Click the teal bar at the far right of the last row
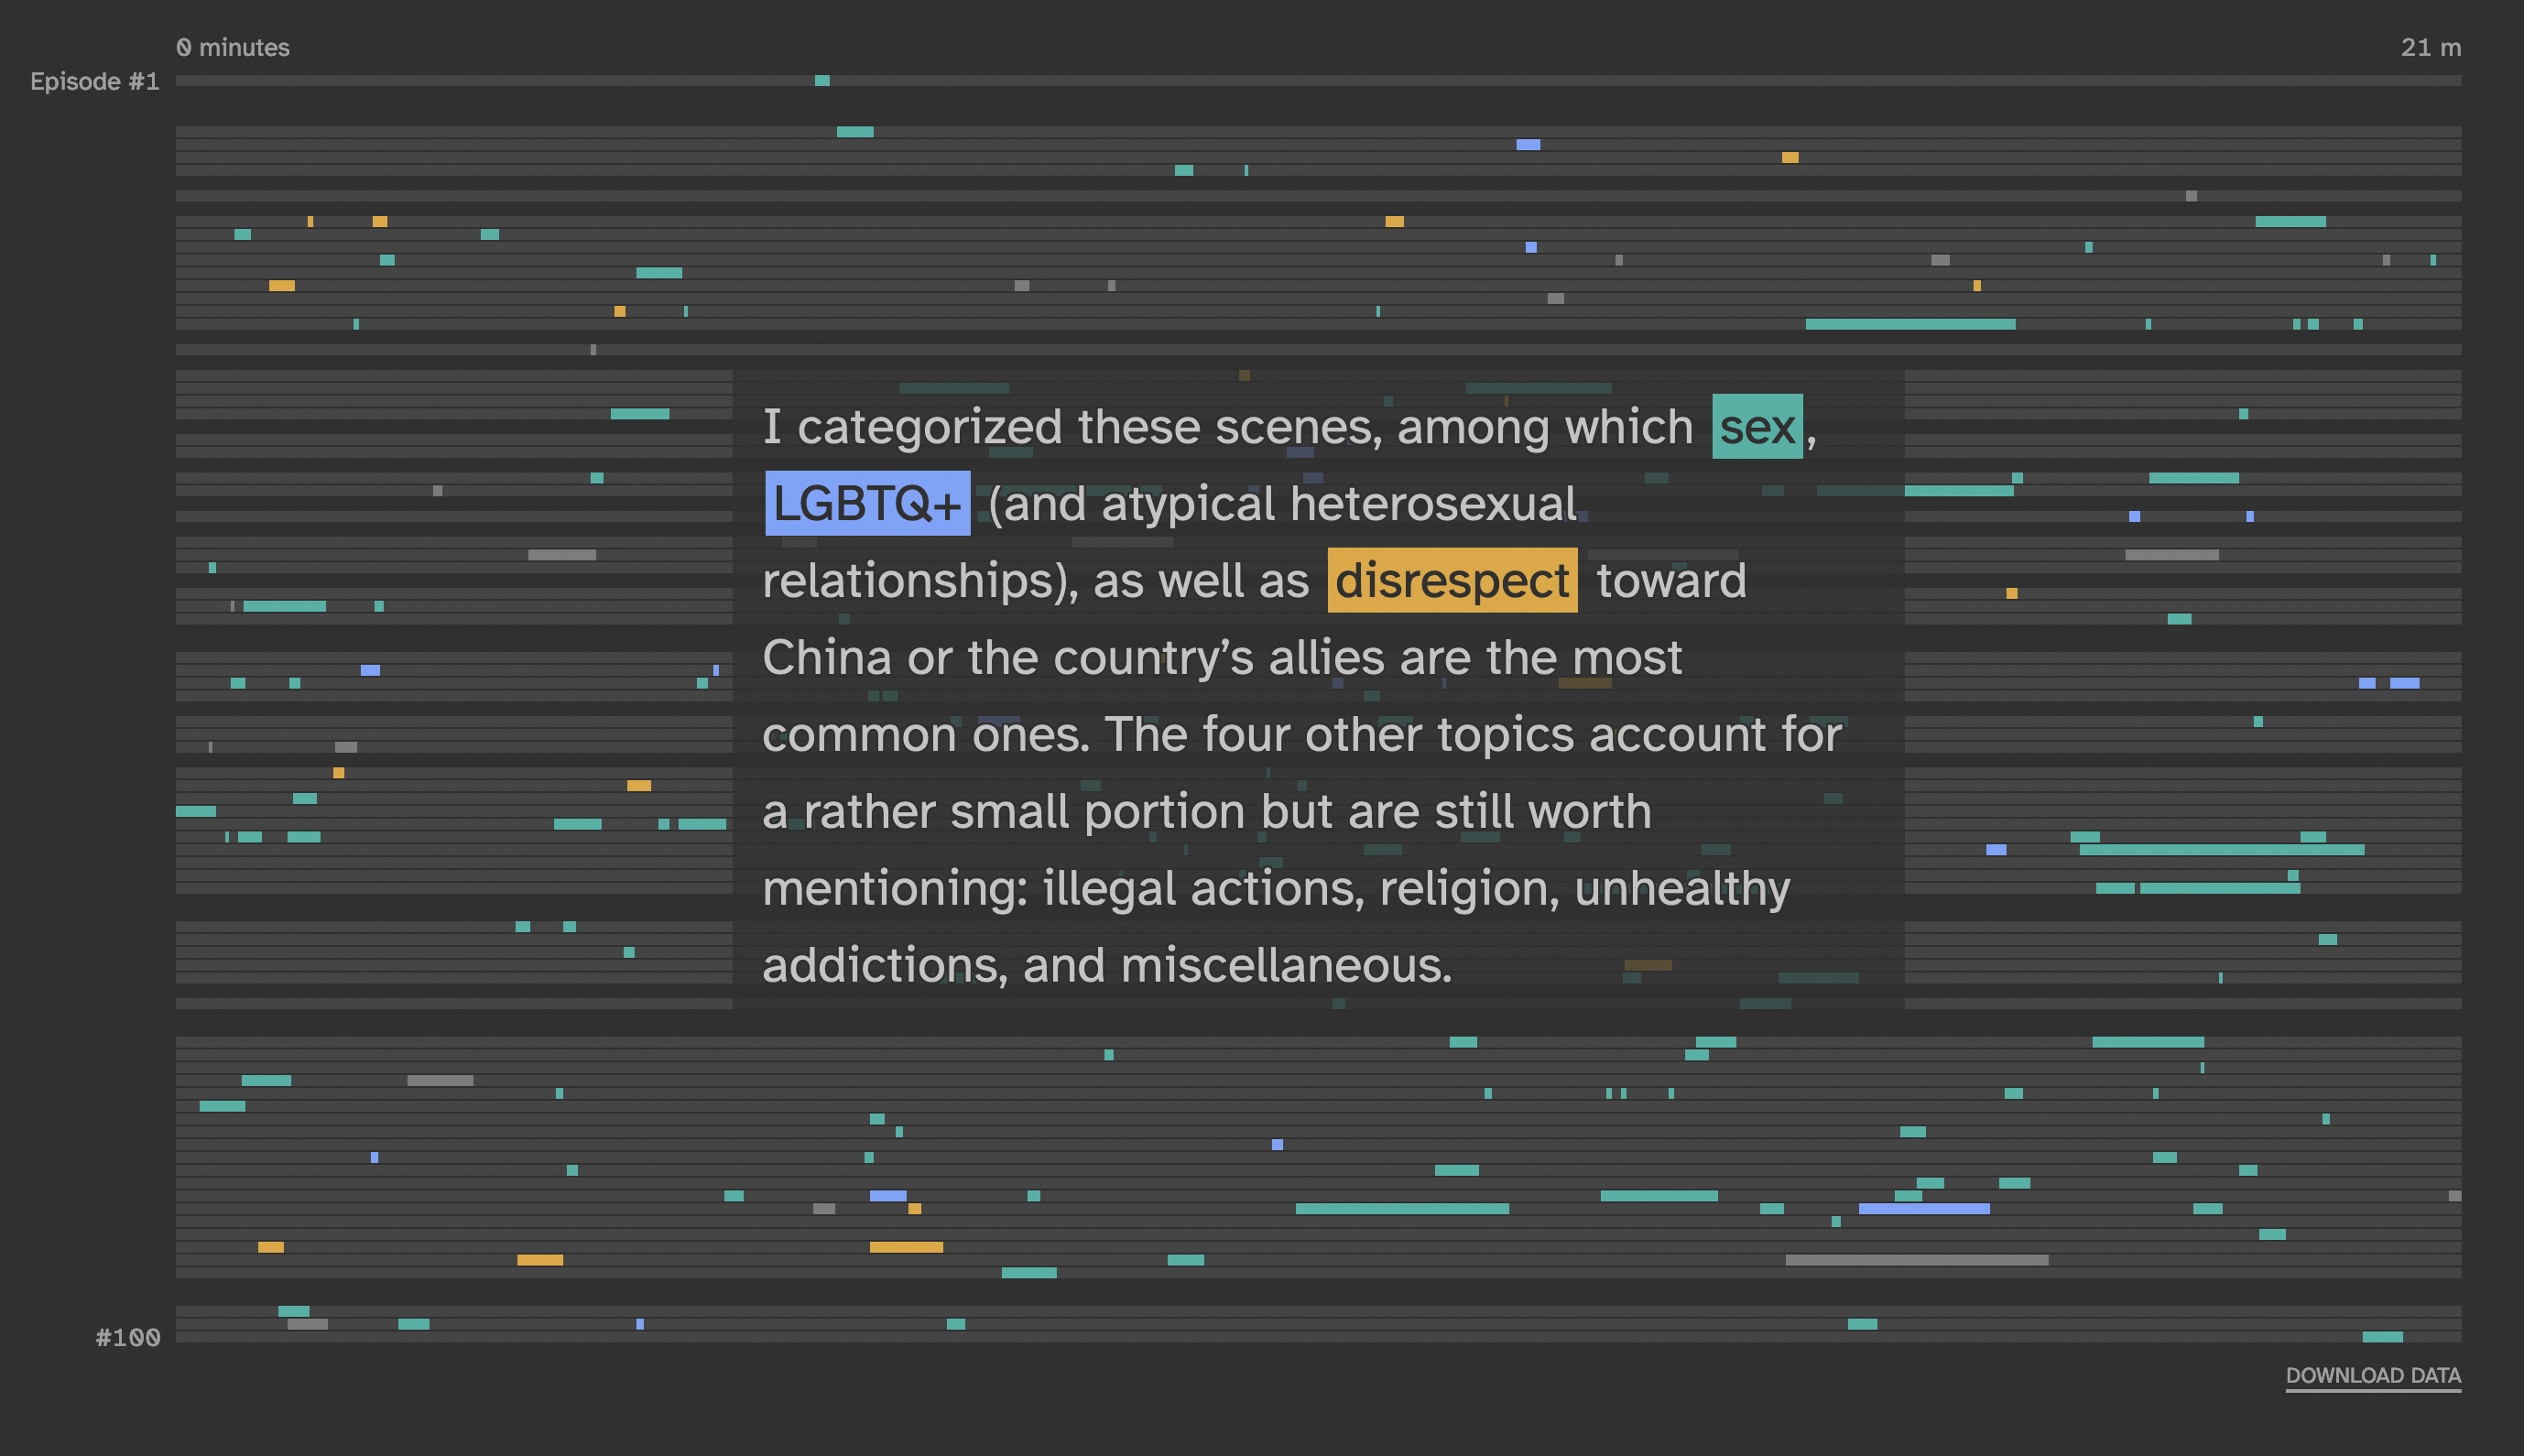Image resolution: width=2524 pixels, height=1456 pixels. coord(2381,1337)
